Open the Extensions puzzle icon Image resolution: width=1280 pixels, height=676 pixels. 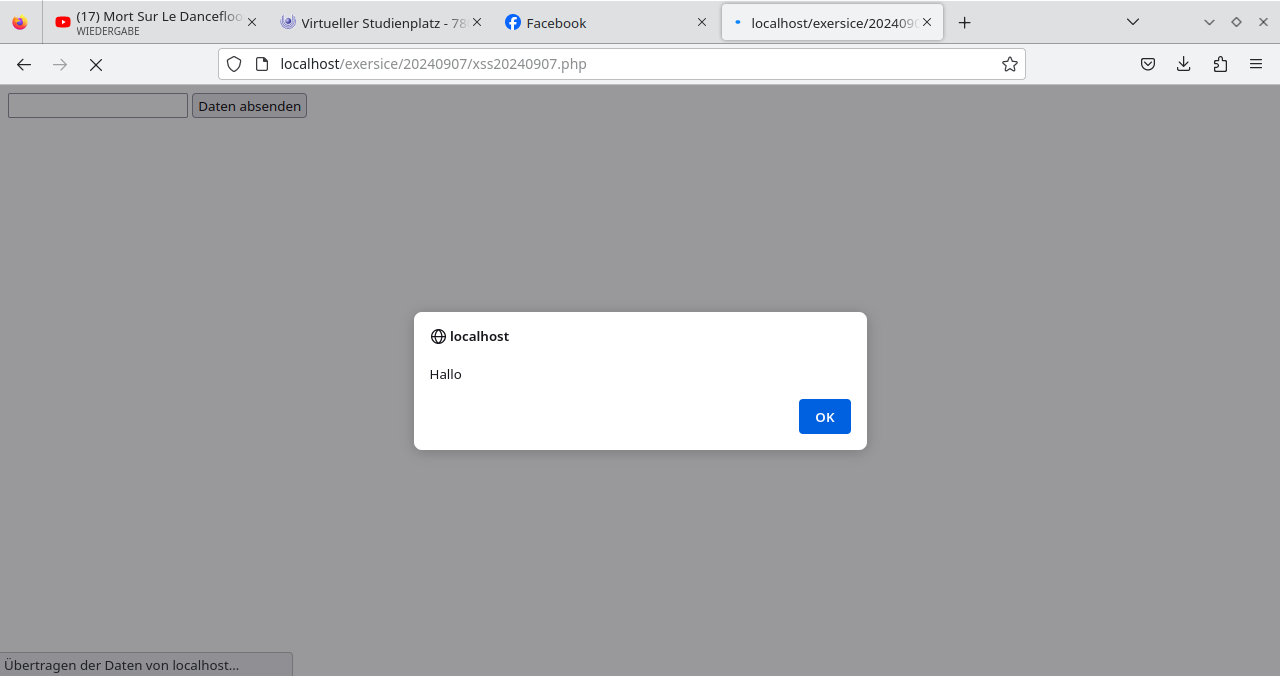click(x=1220, y=64)
